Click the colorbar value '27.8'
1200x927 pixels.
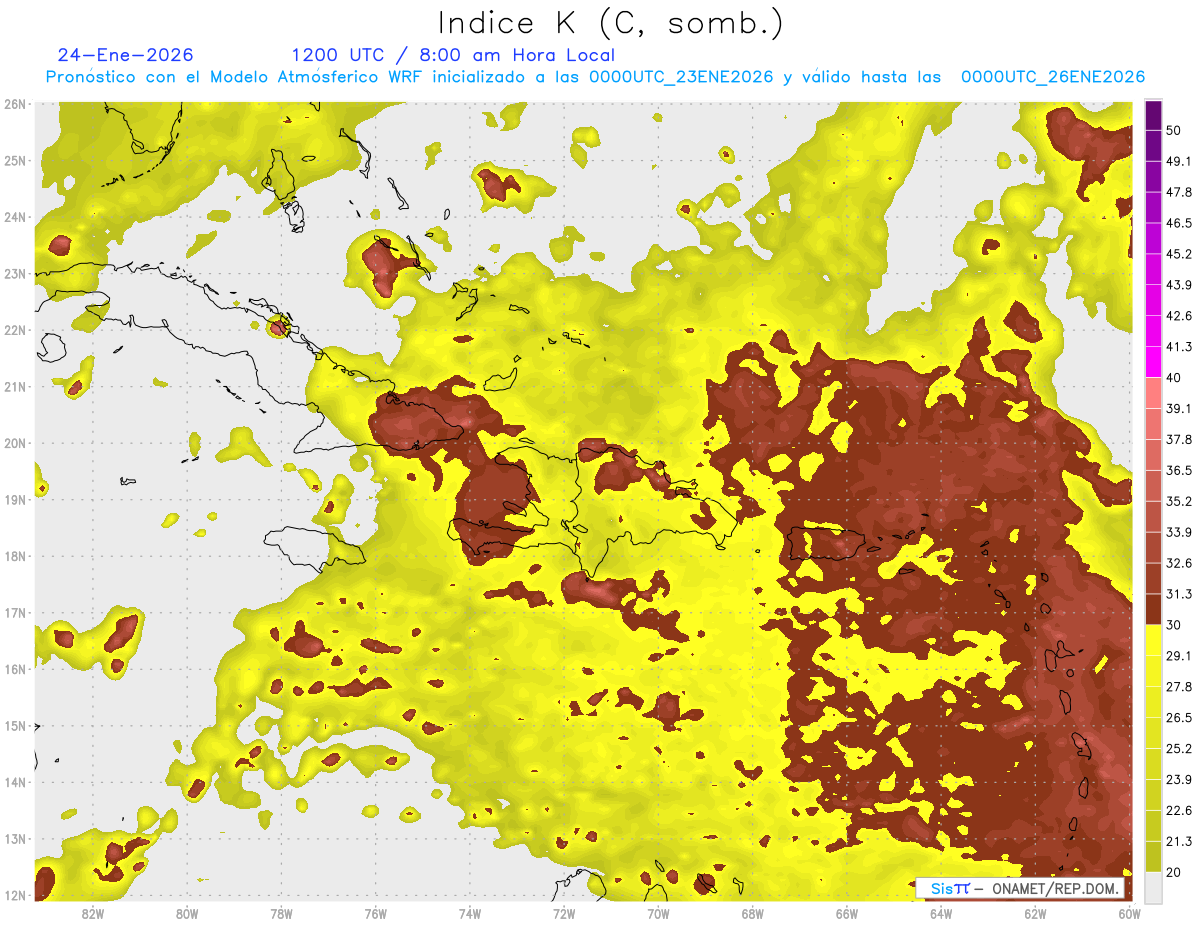[1179, 687]
